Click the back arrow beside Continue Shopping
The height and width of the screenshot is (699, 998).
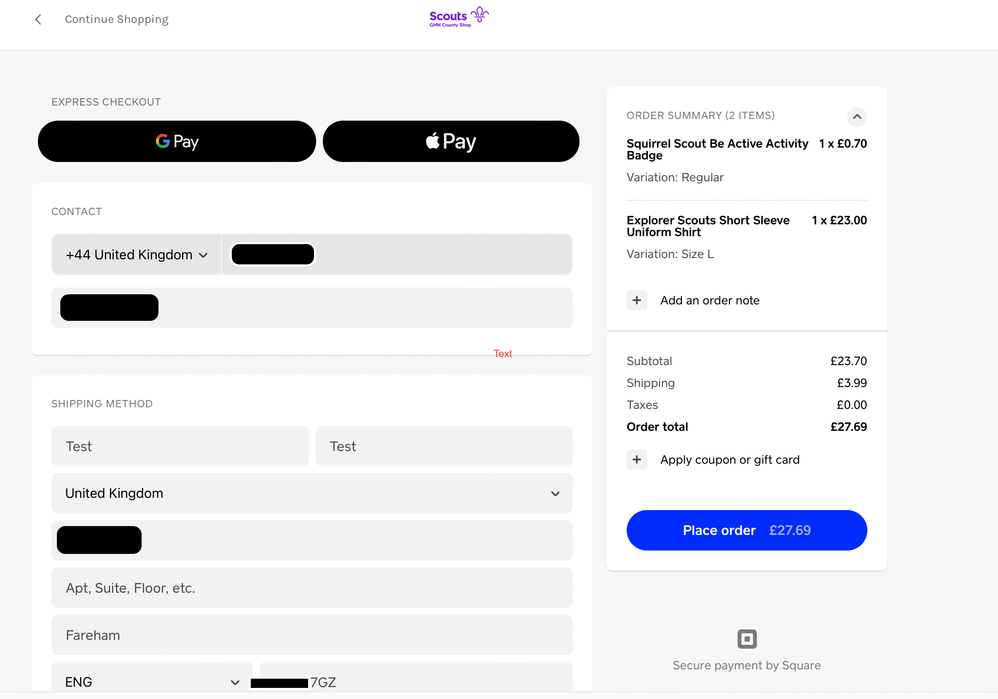click(x=38, y=19)
